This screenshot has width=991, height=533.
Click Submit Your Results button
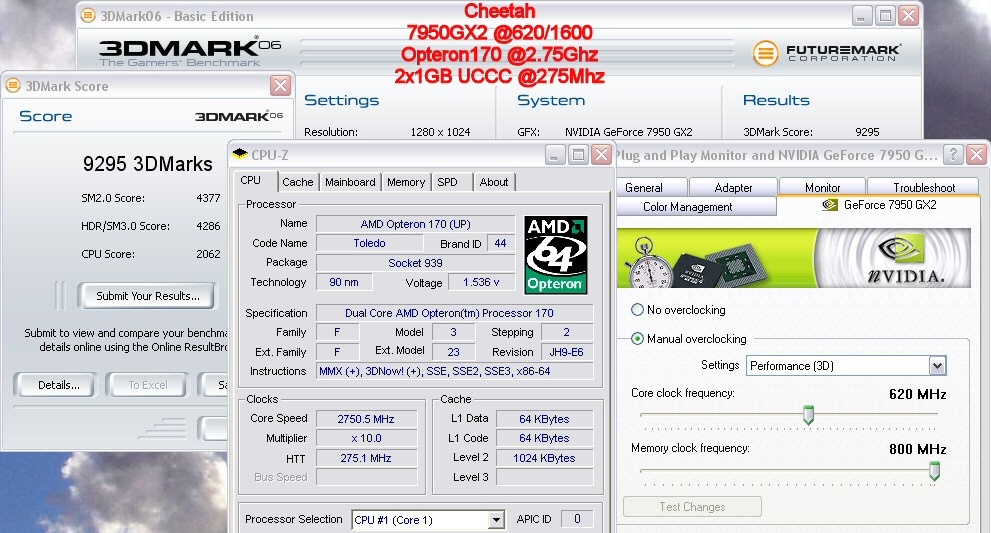click(148, 296)
